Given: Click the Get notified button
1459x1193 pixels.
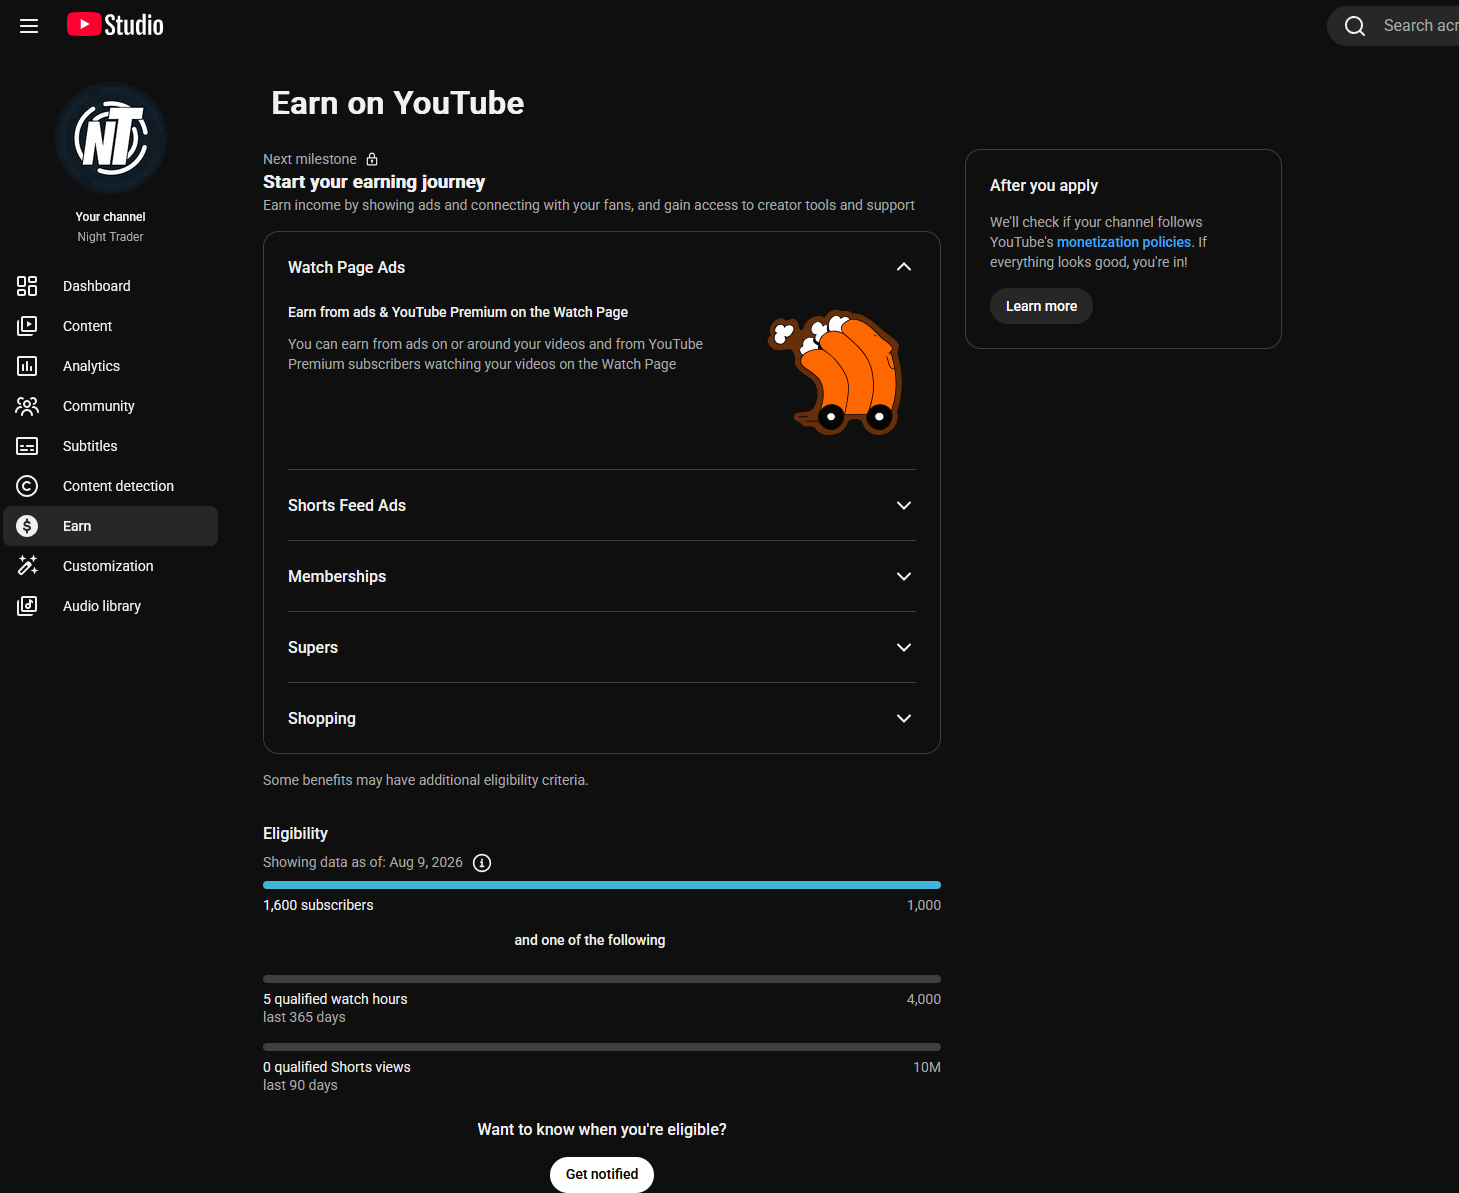Looking at the screenshot, I should 602,1174.
